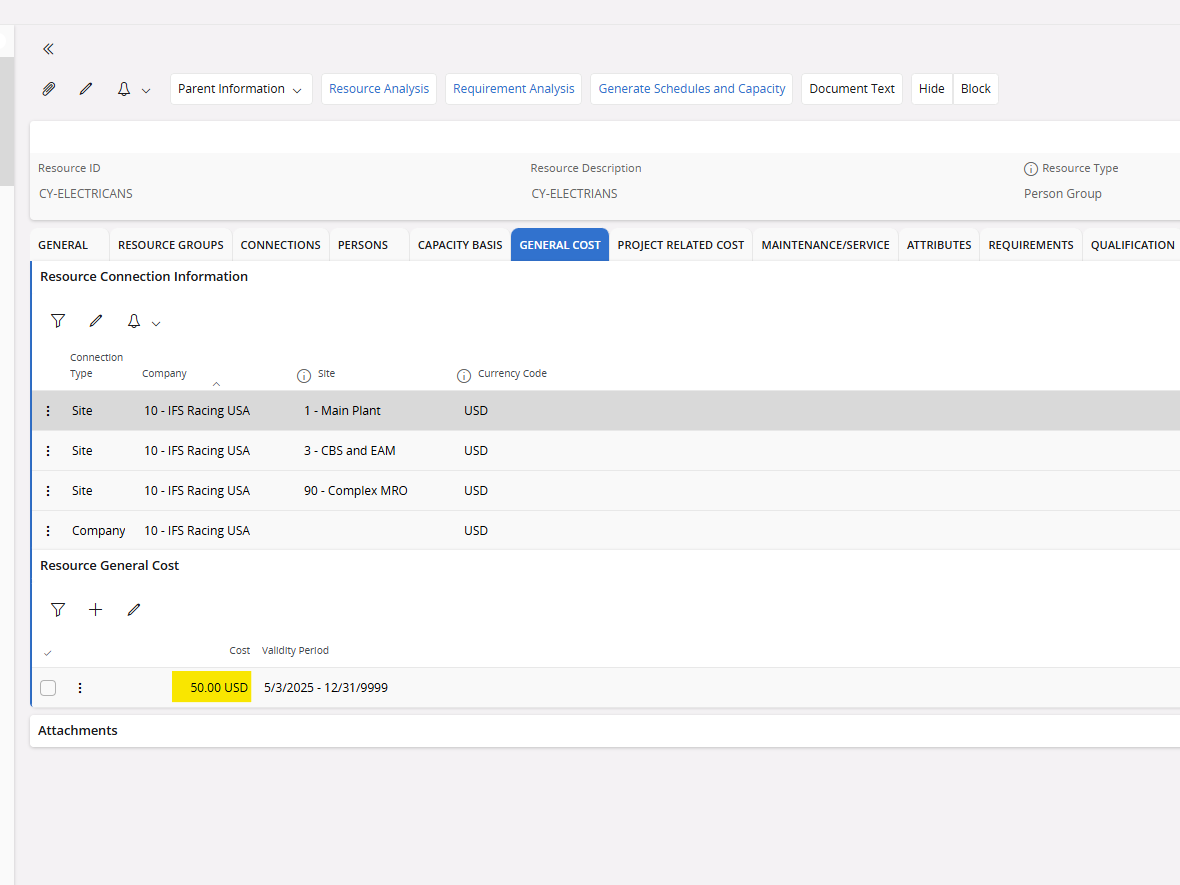The width and height of the screenshot is (1180, 885).
Task: Go to the Maintenance/Service tab
Action: [x=826, y=245]
